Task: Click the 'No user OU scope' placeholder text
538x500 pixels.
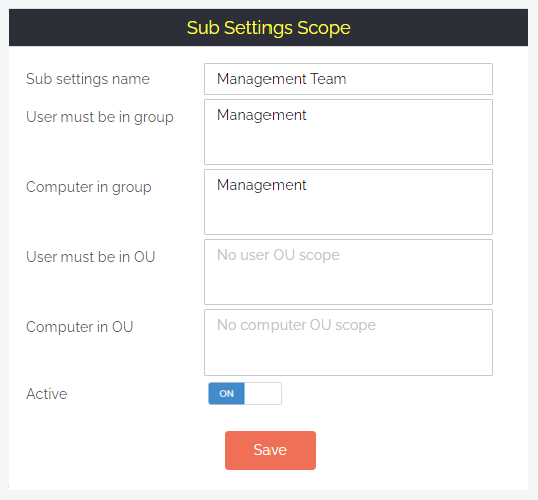Action: (278, 255)
